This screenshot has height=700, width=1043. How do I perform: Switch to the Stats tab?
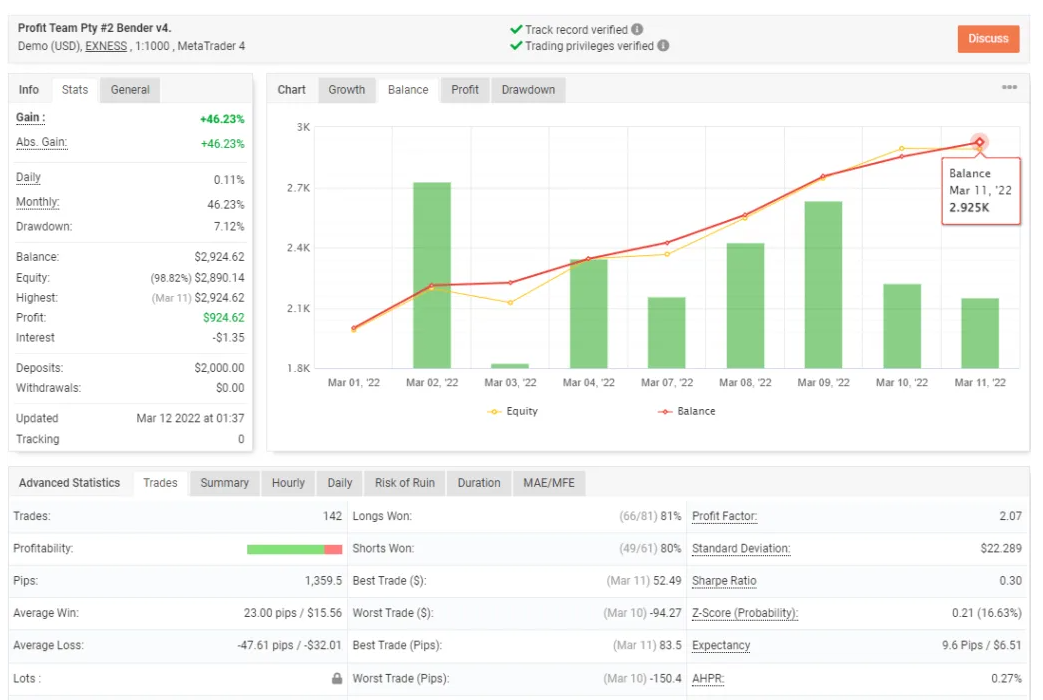(75, 90)
